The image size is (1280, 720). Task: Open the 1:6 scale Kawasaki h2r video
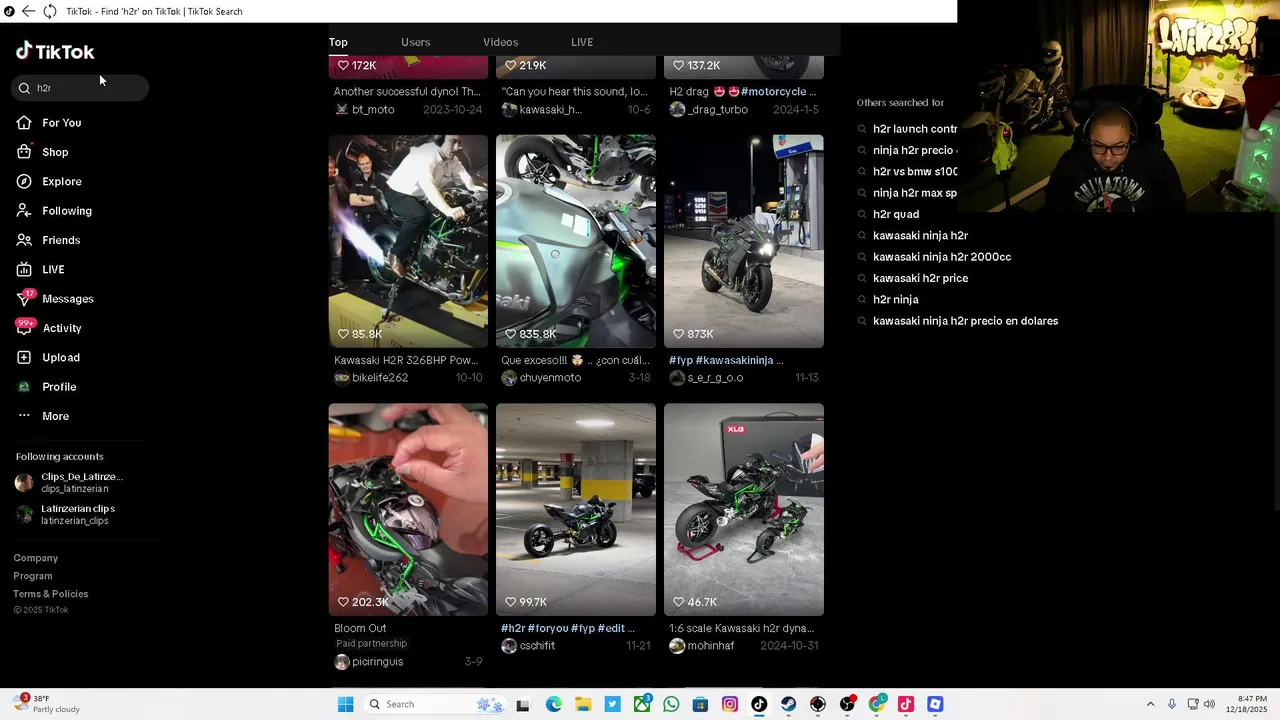click(x=744, y=510)
